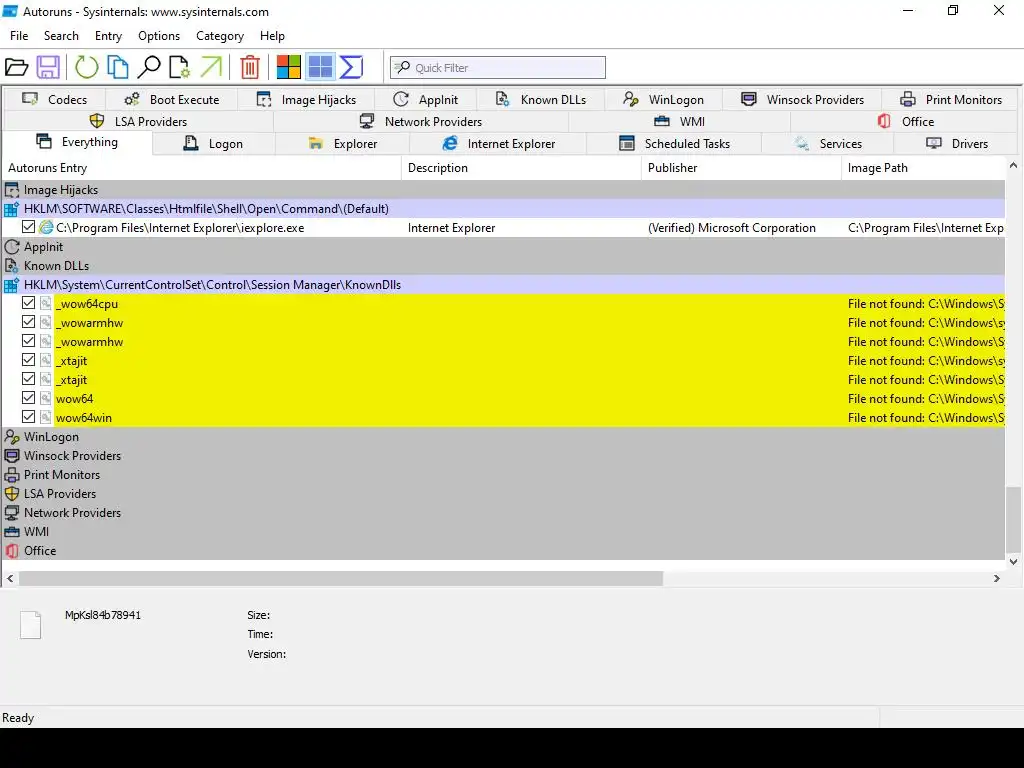Sort by Image Path column header
1024x768 pixels.
(923, 168)
